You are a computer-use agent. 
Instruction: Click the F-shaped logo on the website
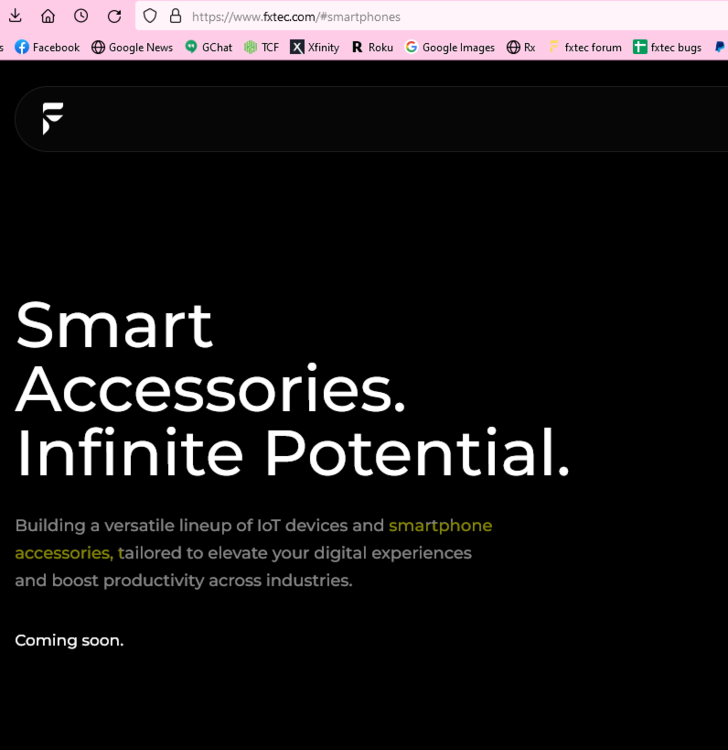[x=53, y=118]
